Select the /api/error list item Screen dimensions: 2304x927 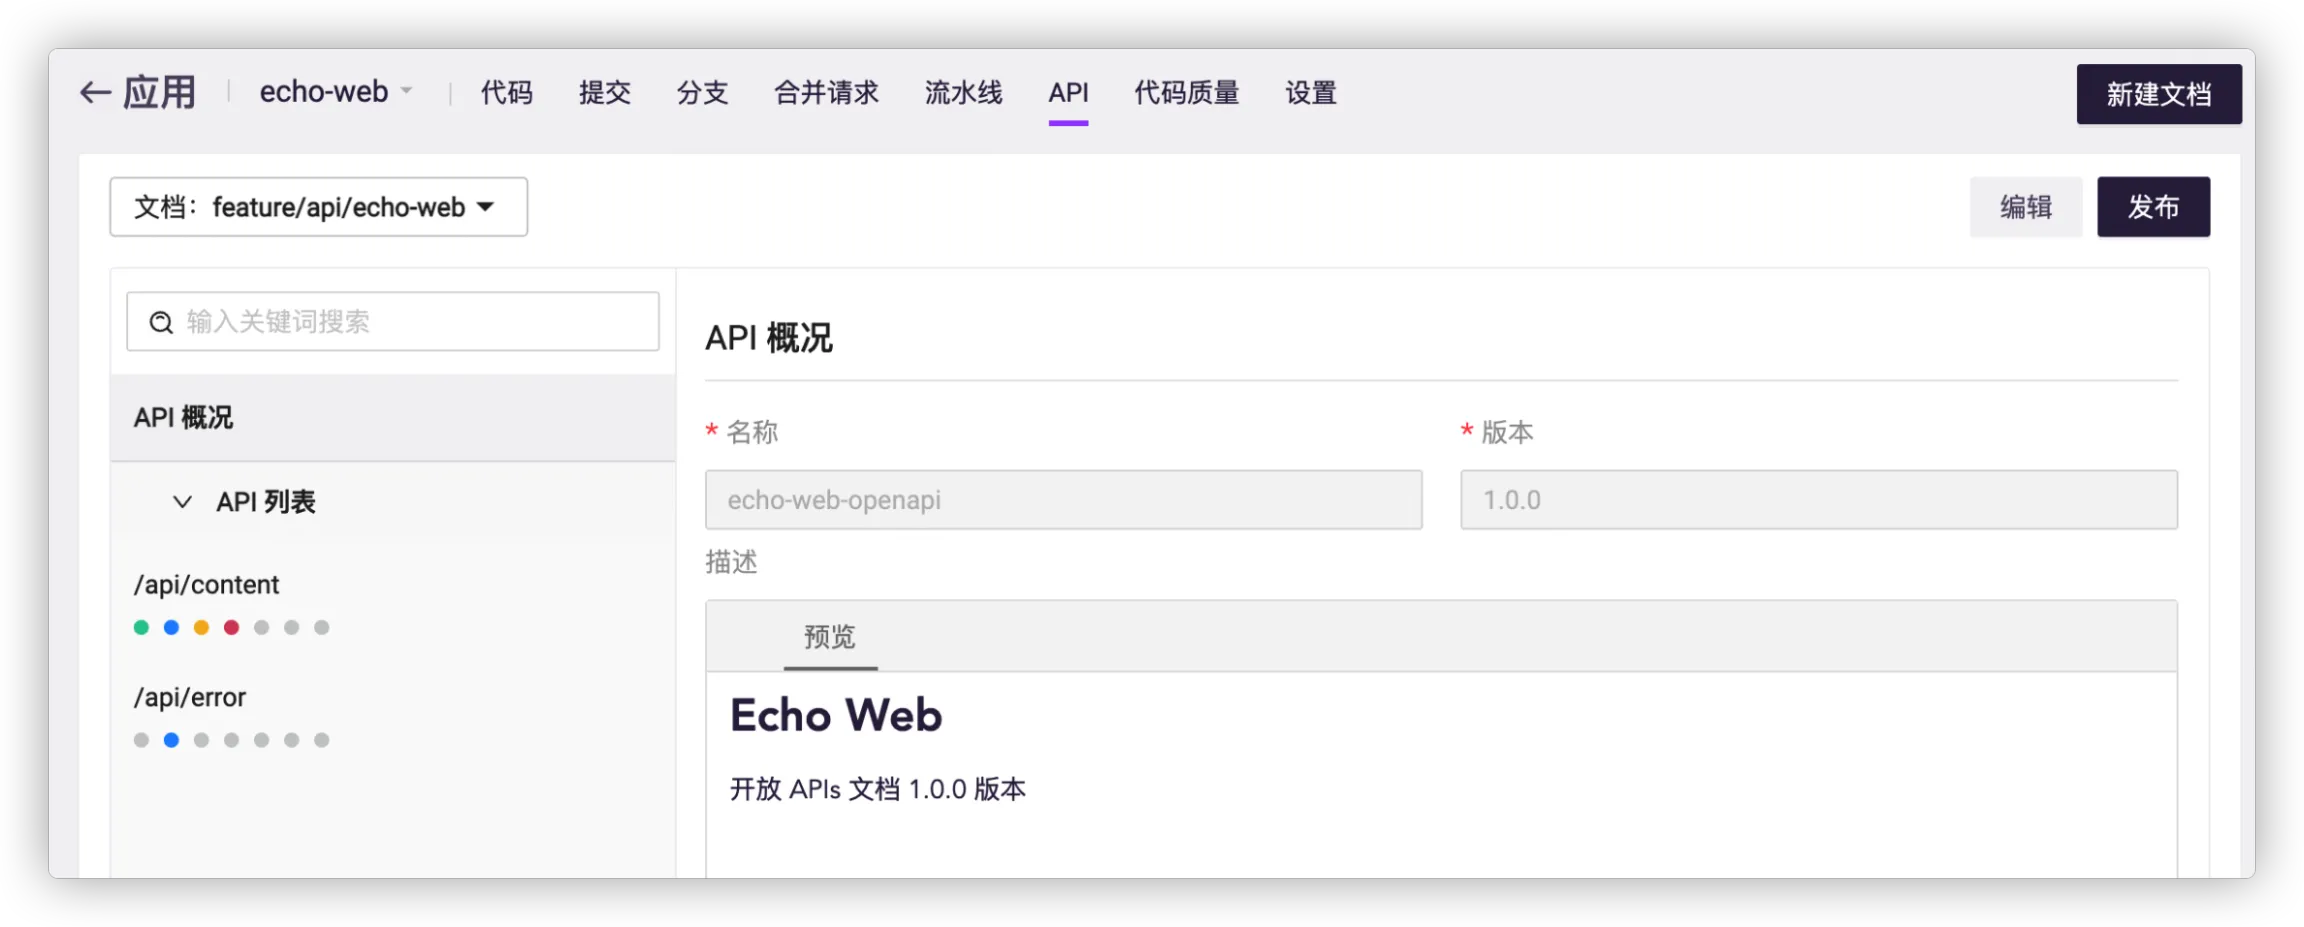click(x=190, y=698)
